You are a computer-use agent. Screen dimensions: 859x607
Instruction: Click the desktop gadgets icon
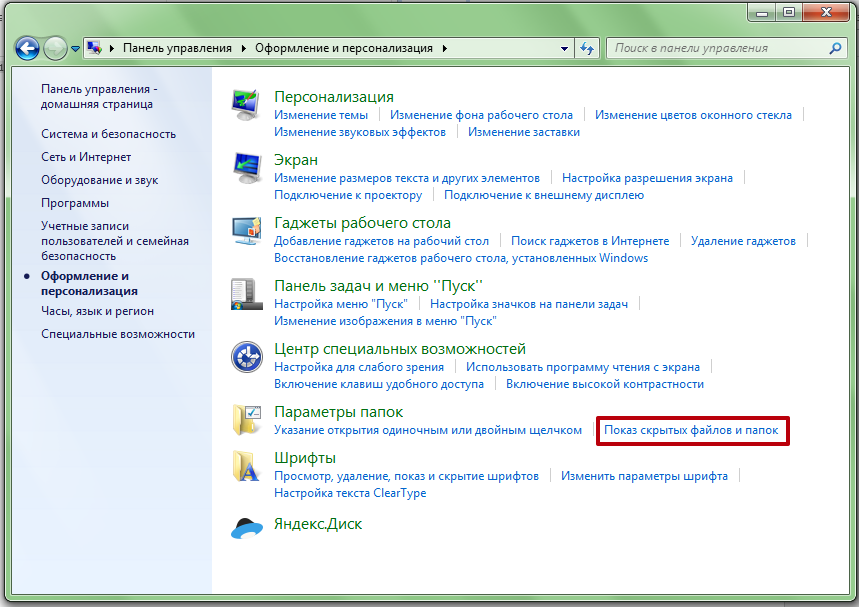tap(246, 231)
